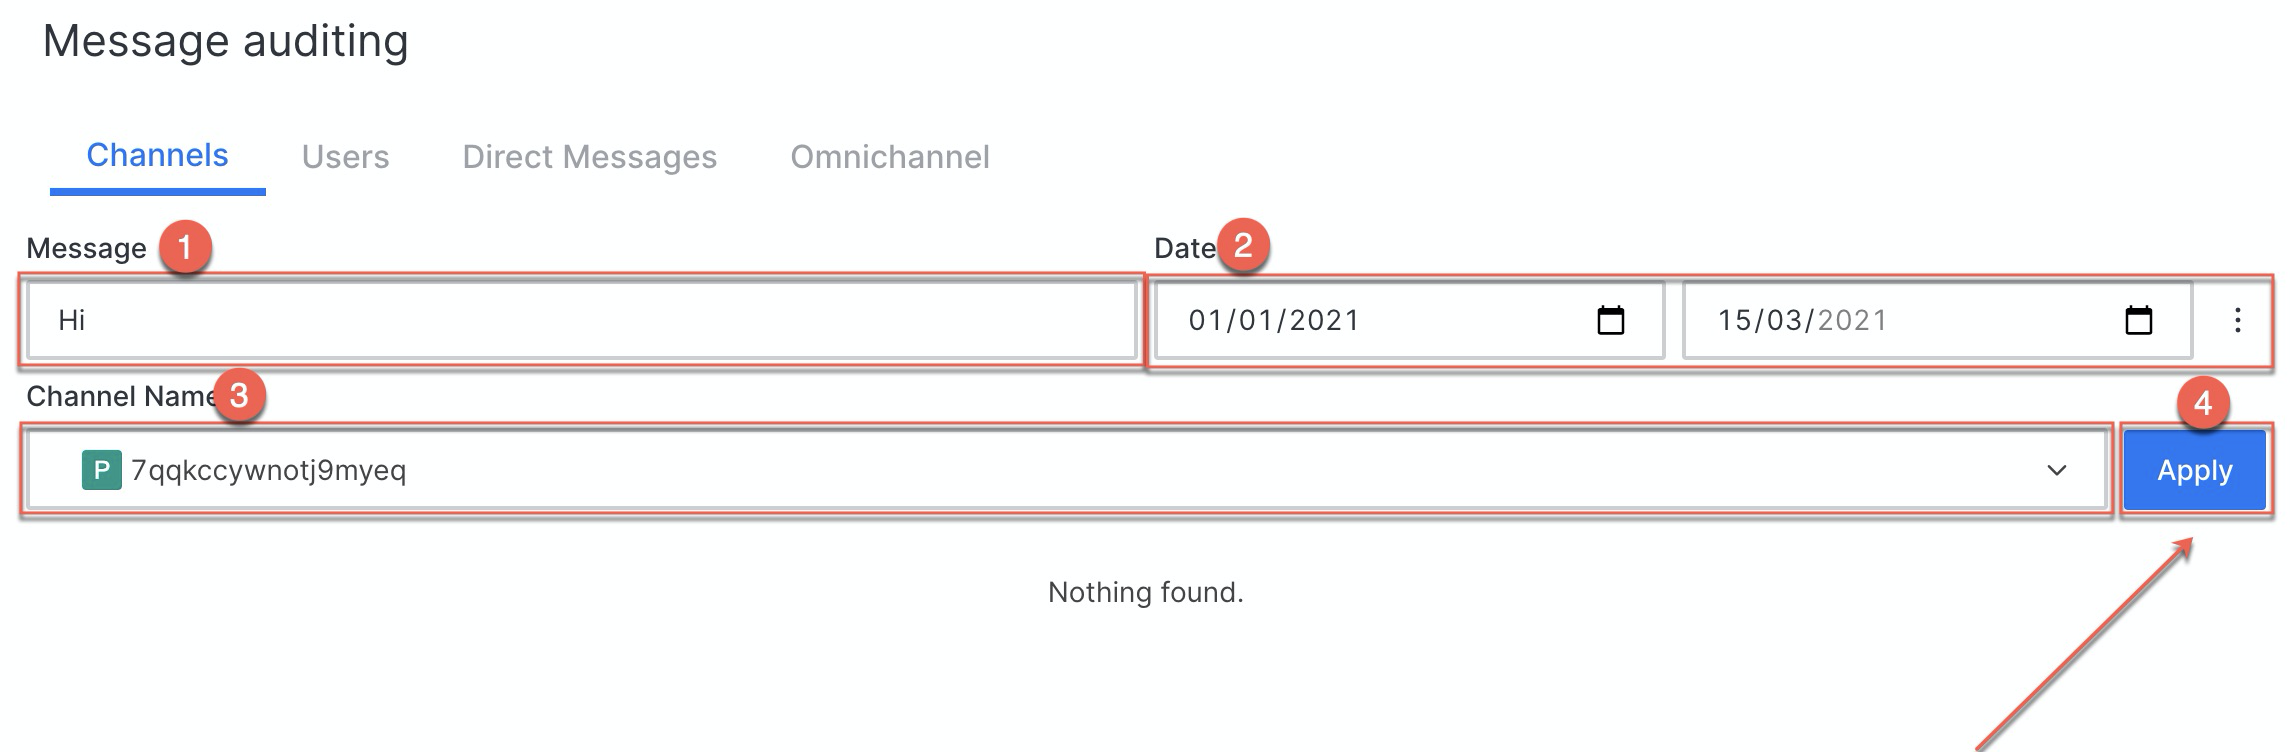This screenshot has width=2290, height=752.
Task: Click the end date field 15/03/2021
Action: click(x=1937, y=320)
